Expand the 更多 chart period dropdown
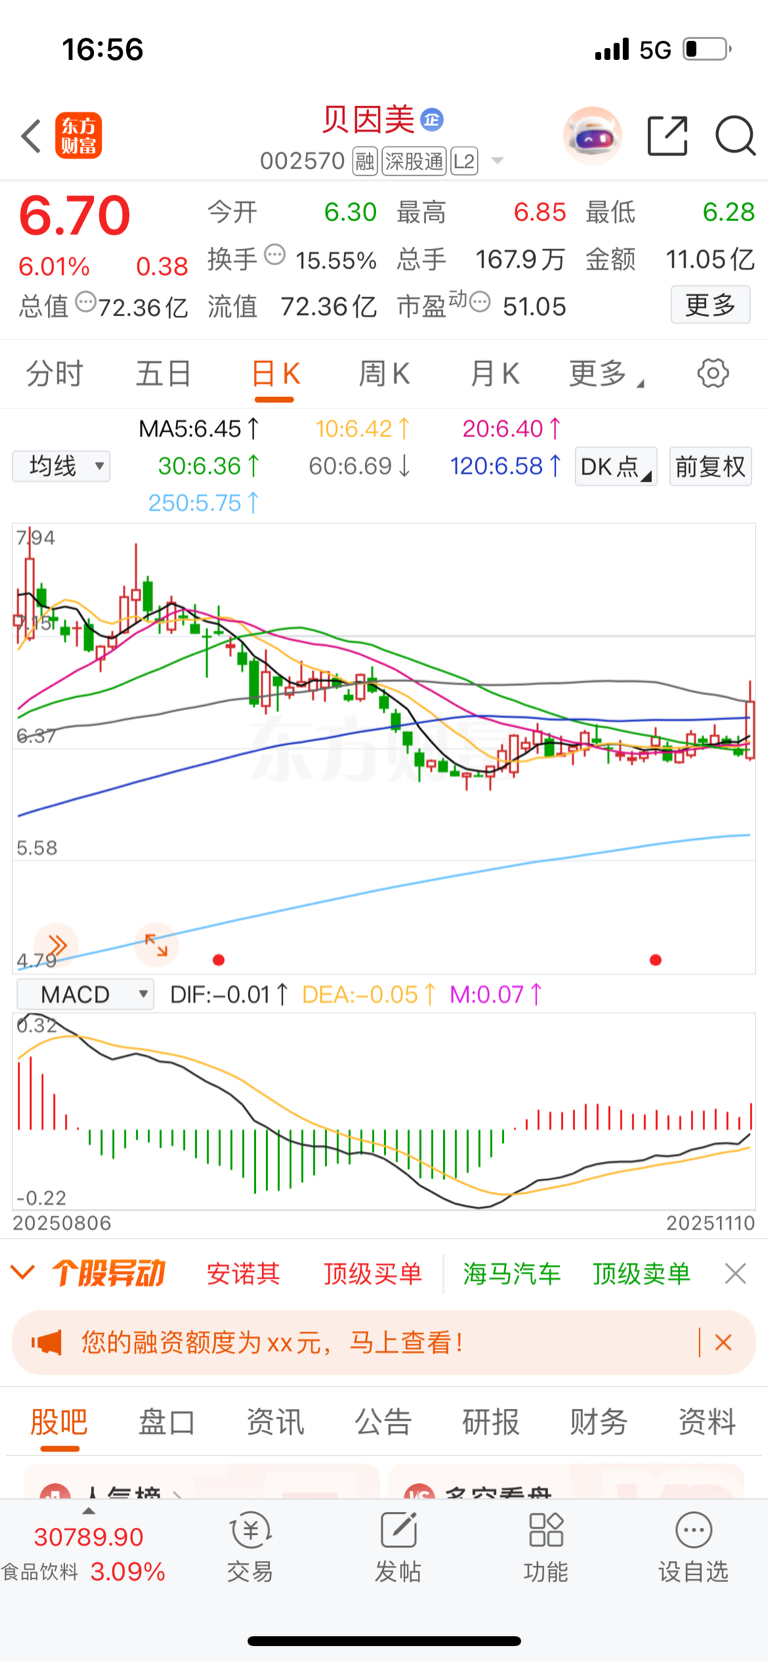The image size is (768, 1663). pos(606,374)
